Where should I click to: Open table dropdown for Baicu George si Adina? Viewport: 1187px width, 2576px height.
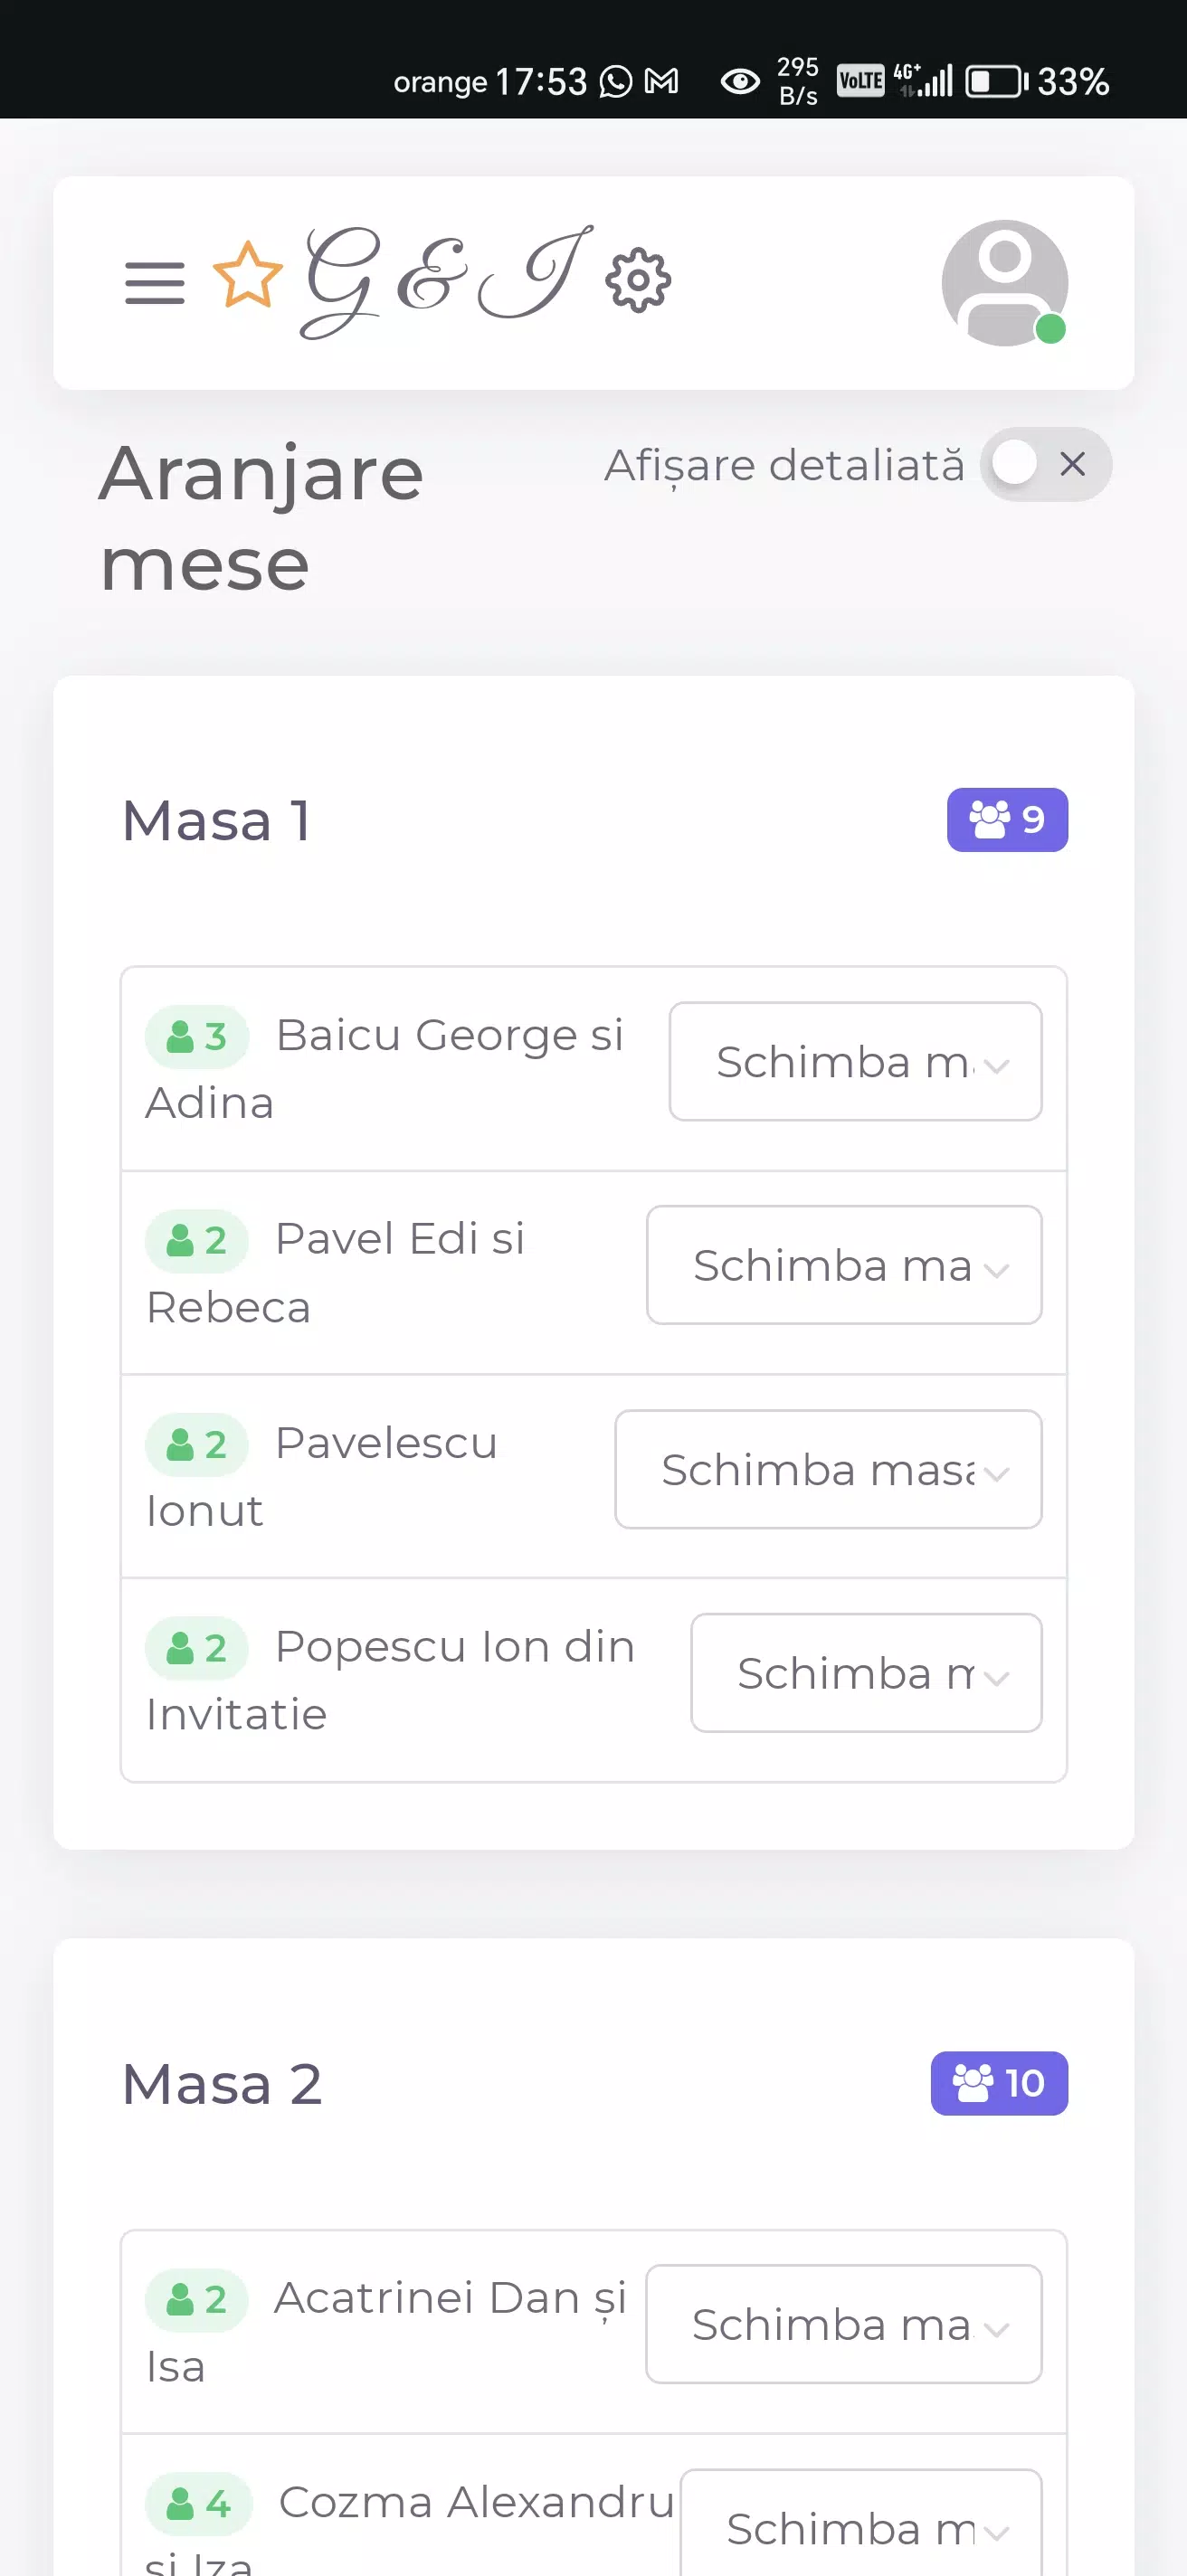click(x=855, y=1062)
